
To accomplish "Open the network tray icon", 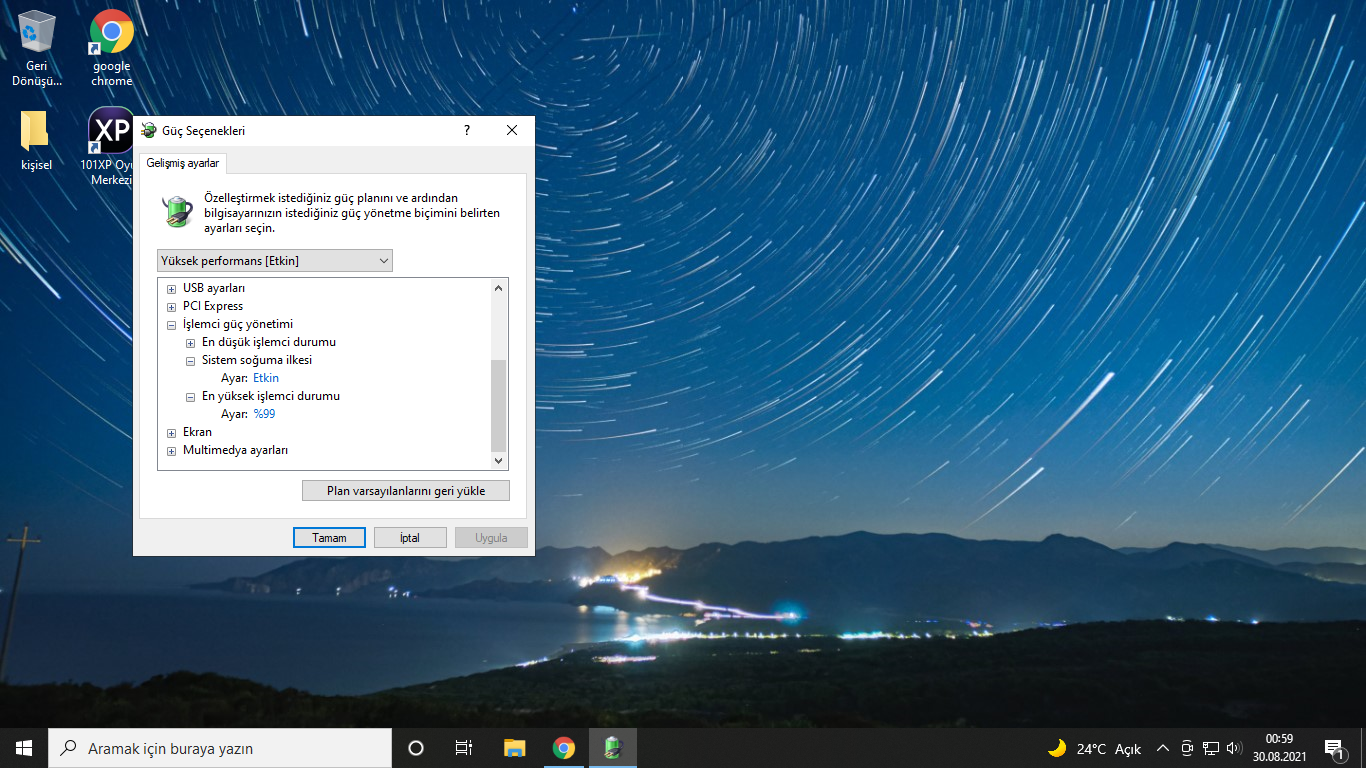I will (x=1211, y=748).
